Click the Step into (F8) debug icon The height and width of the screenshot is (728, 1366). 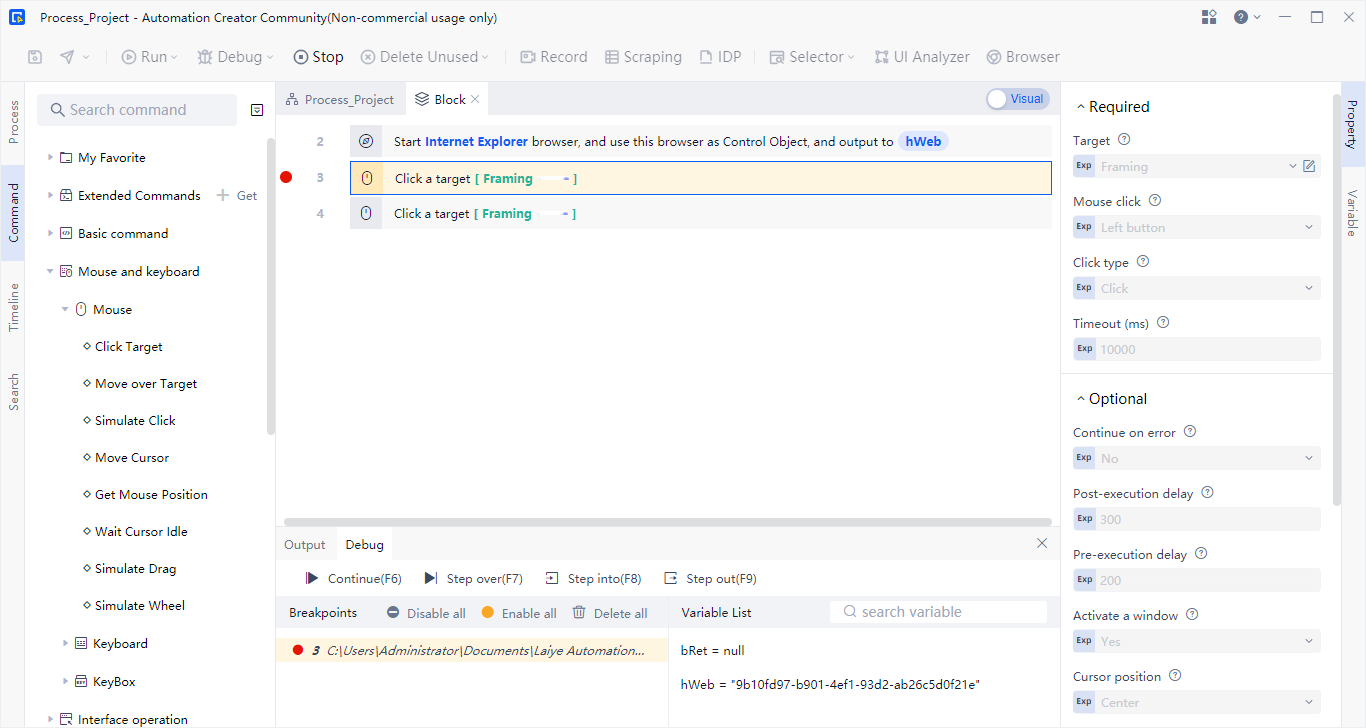click(552, 578)
